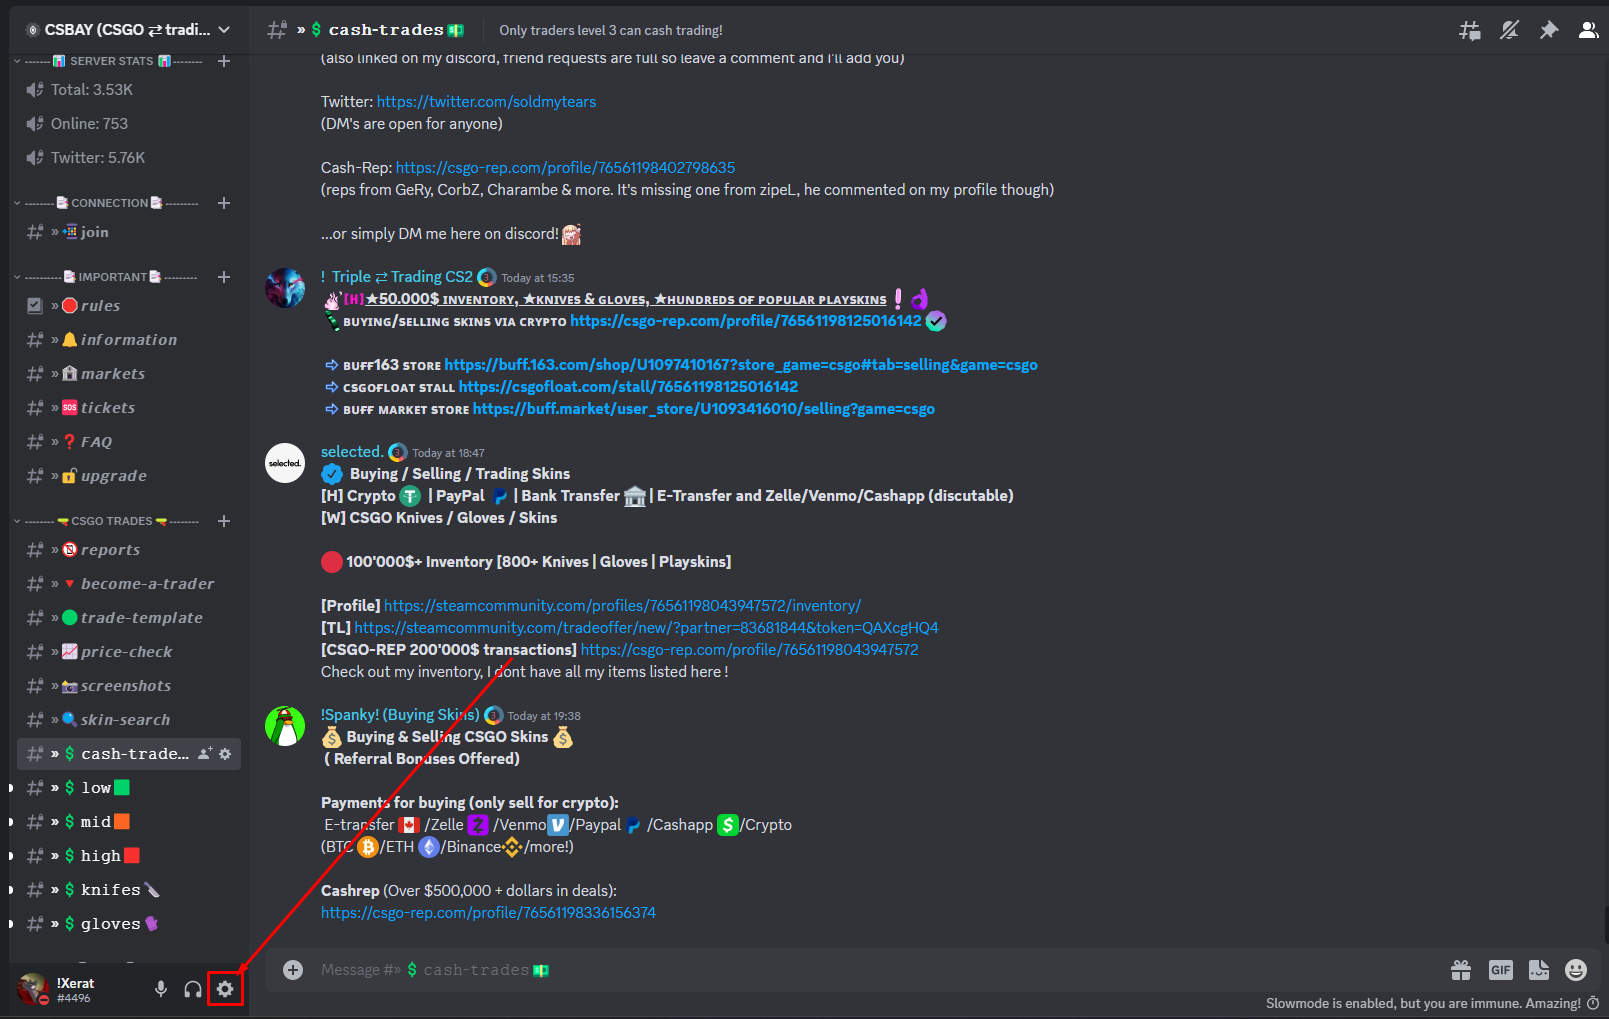Click the avatar of user selected.
The width and height of the screenshot is (1609, 1019).
click(x=285, y=463)
